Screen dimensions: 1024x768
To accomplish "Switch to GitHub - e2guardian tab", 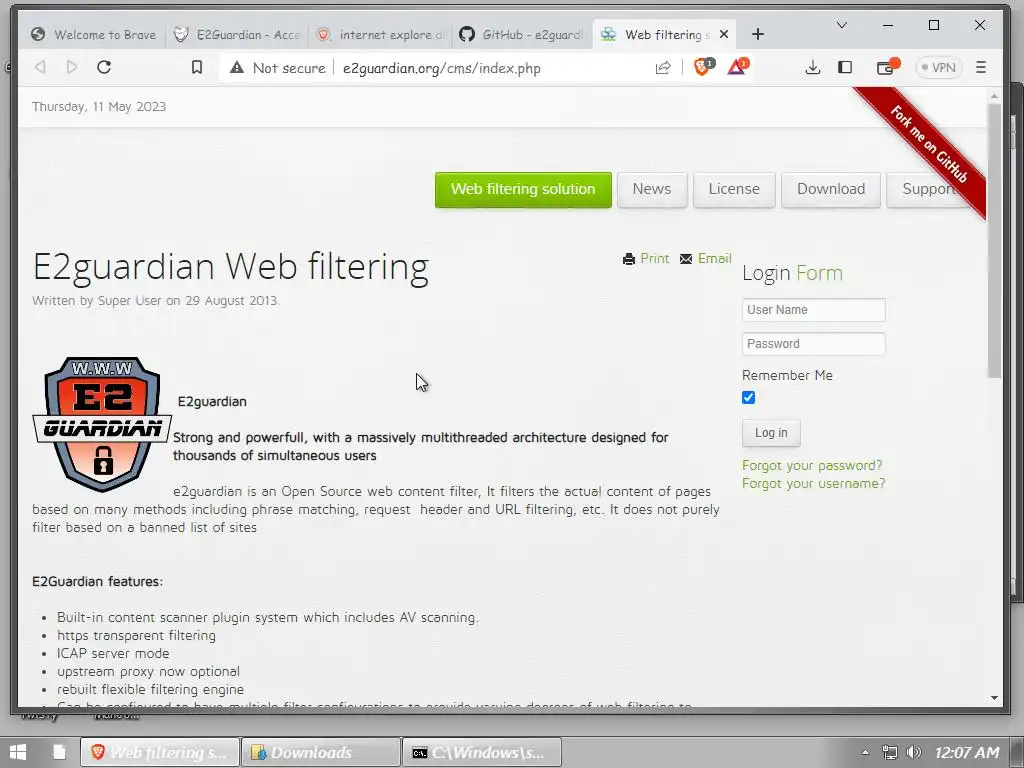I will (522, 35).
